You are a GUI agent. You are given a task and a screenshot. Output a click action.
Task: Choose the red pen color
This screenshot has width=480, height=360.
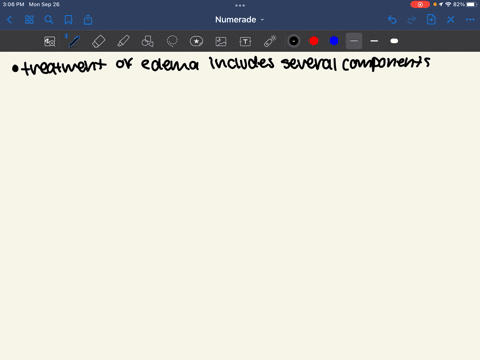click(x=314, y=41)
